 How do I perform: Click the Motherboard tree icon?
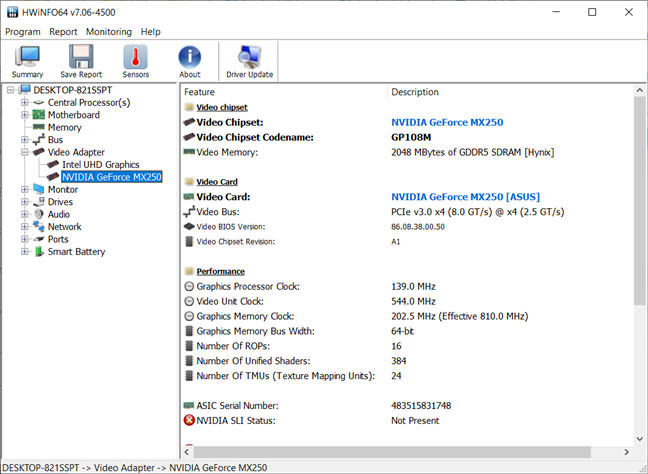point(38,115)
